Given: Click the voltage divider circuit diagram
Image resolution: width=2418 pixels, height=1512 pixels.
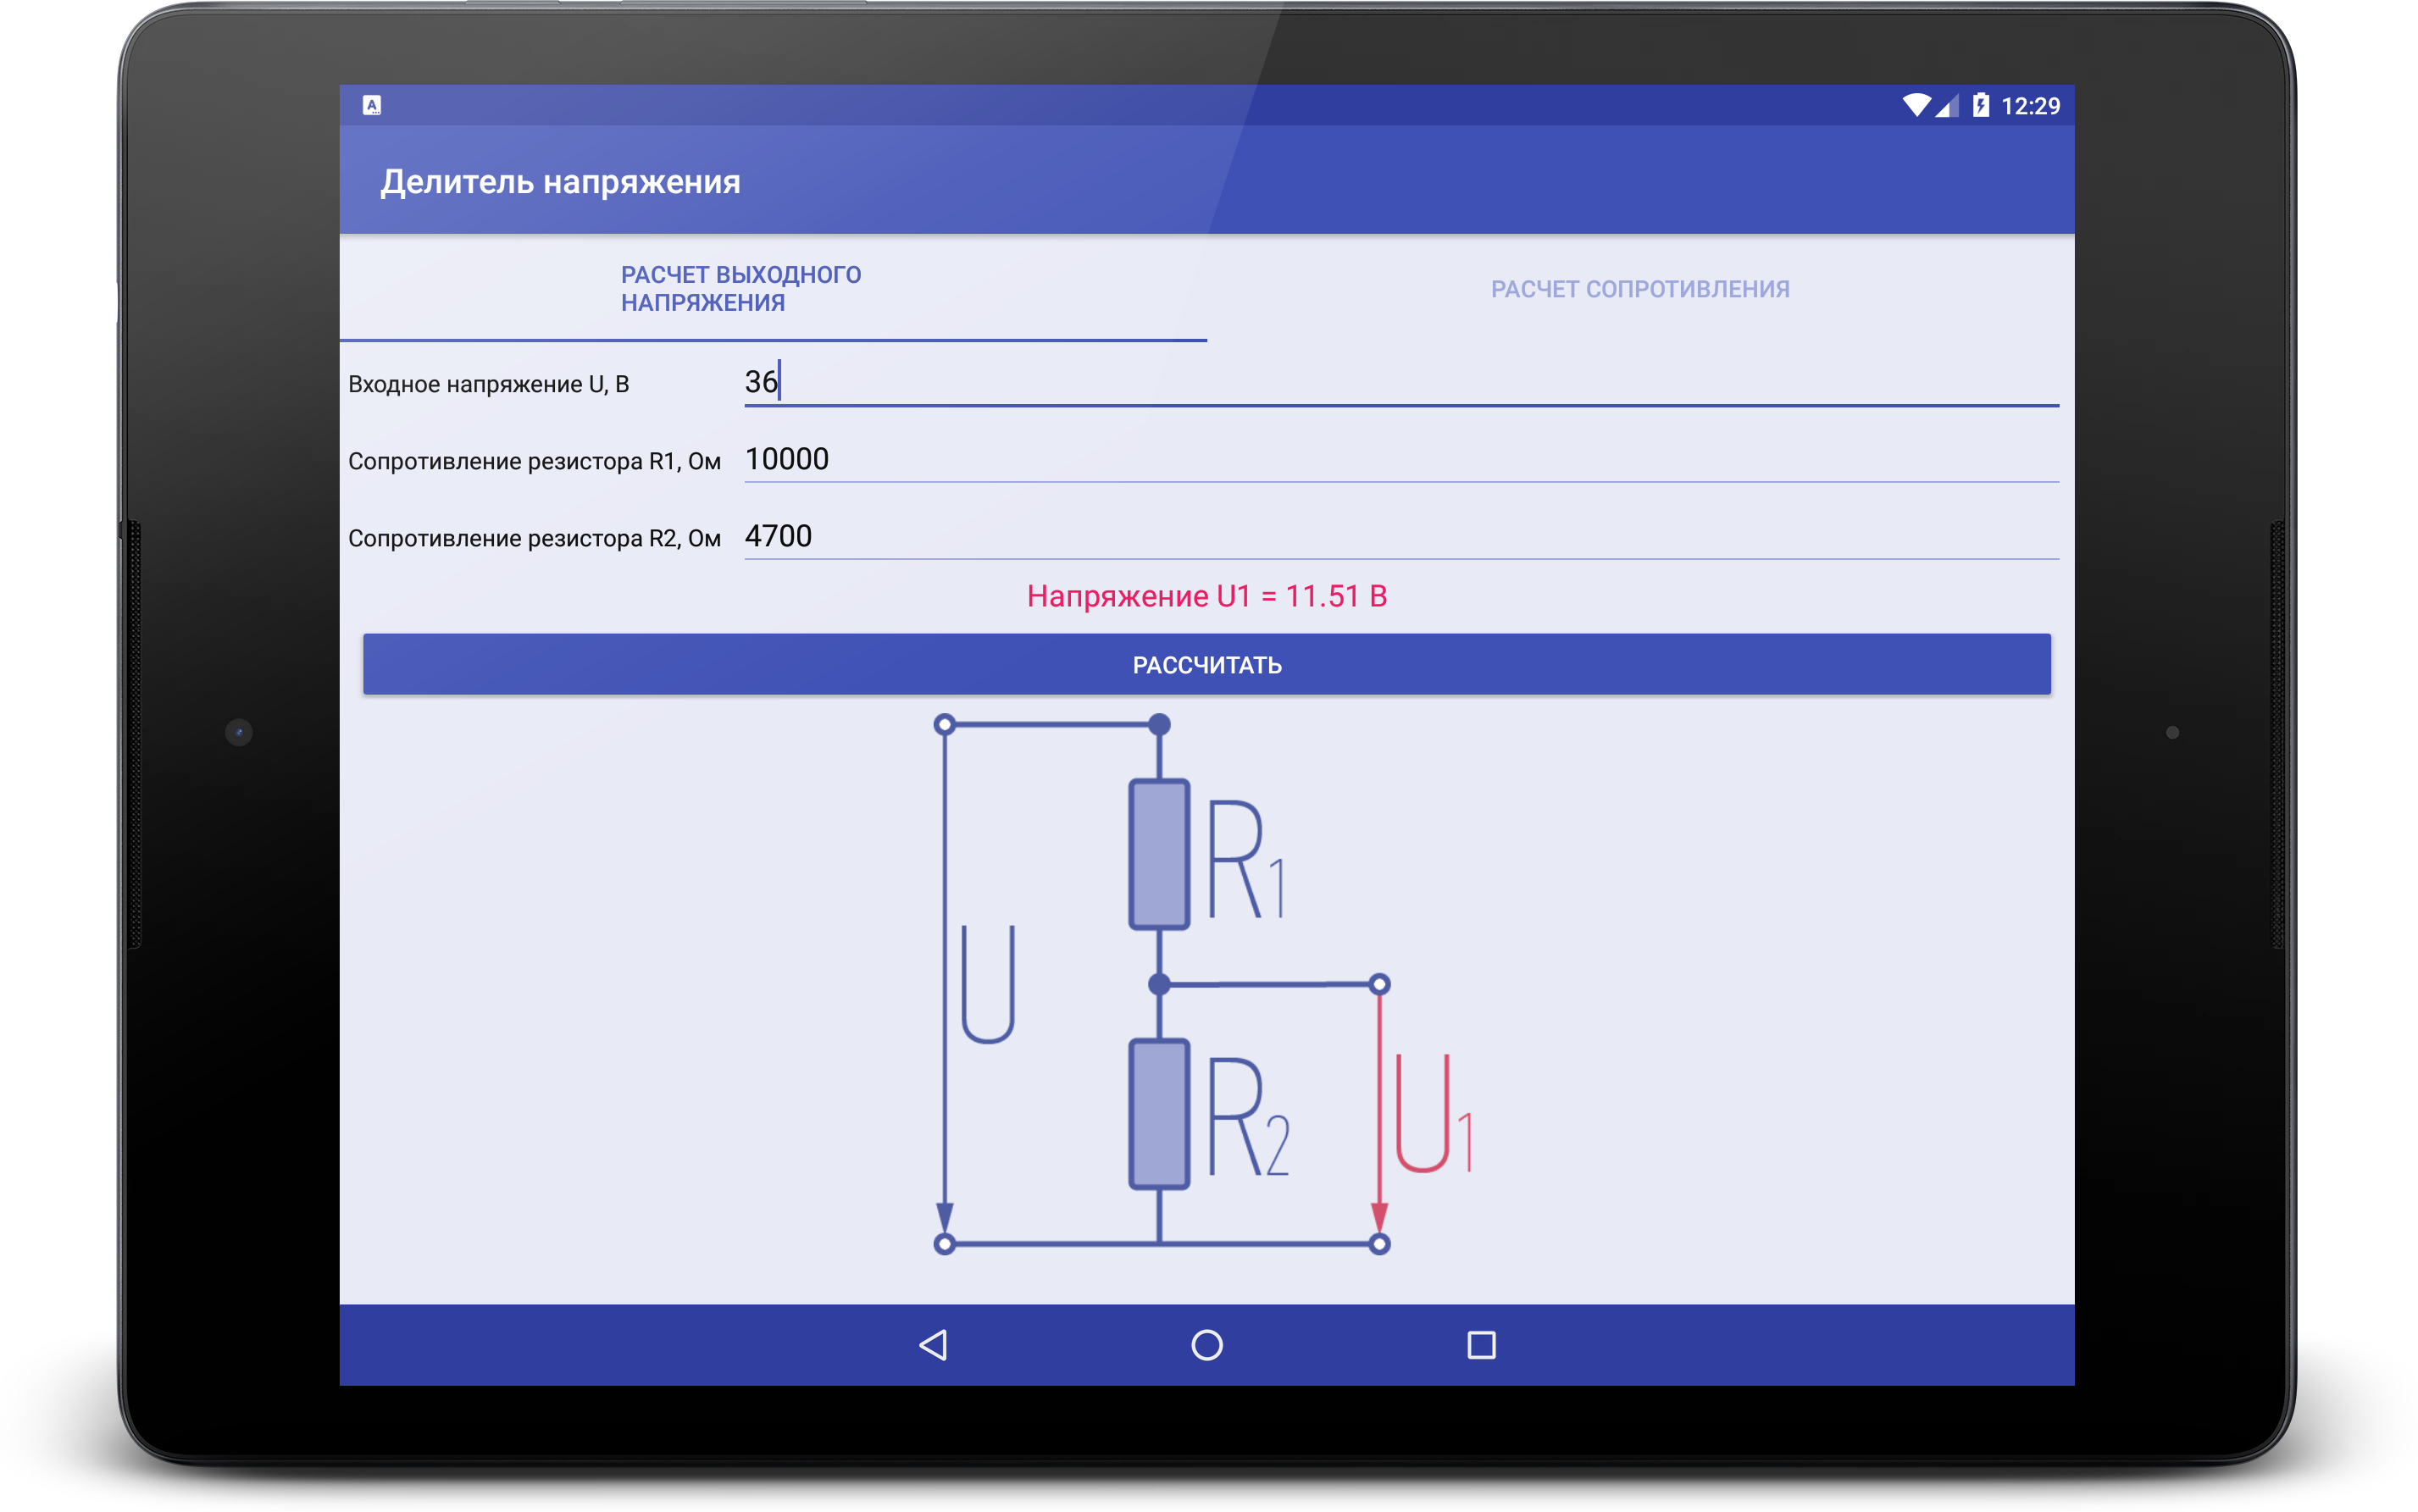Looking at the screenshot, I should coord(1205,985).
